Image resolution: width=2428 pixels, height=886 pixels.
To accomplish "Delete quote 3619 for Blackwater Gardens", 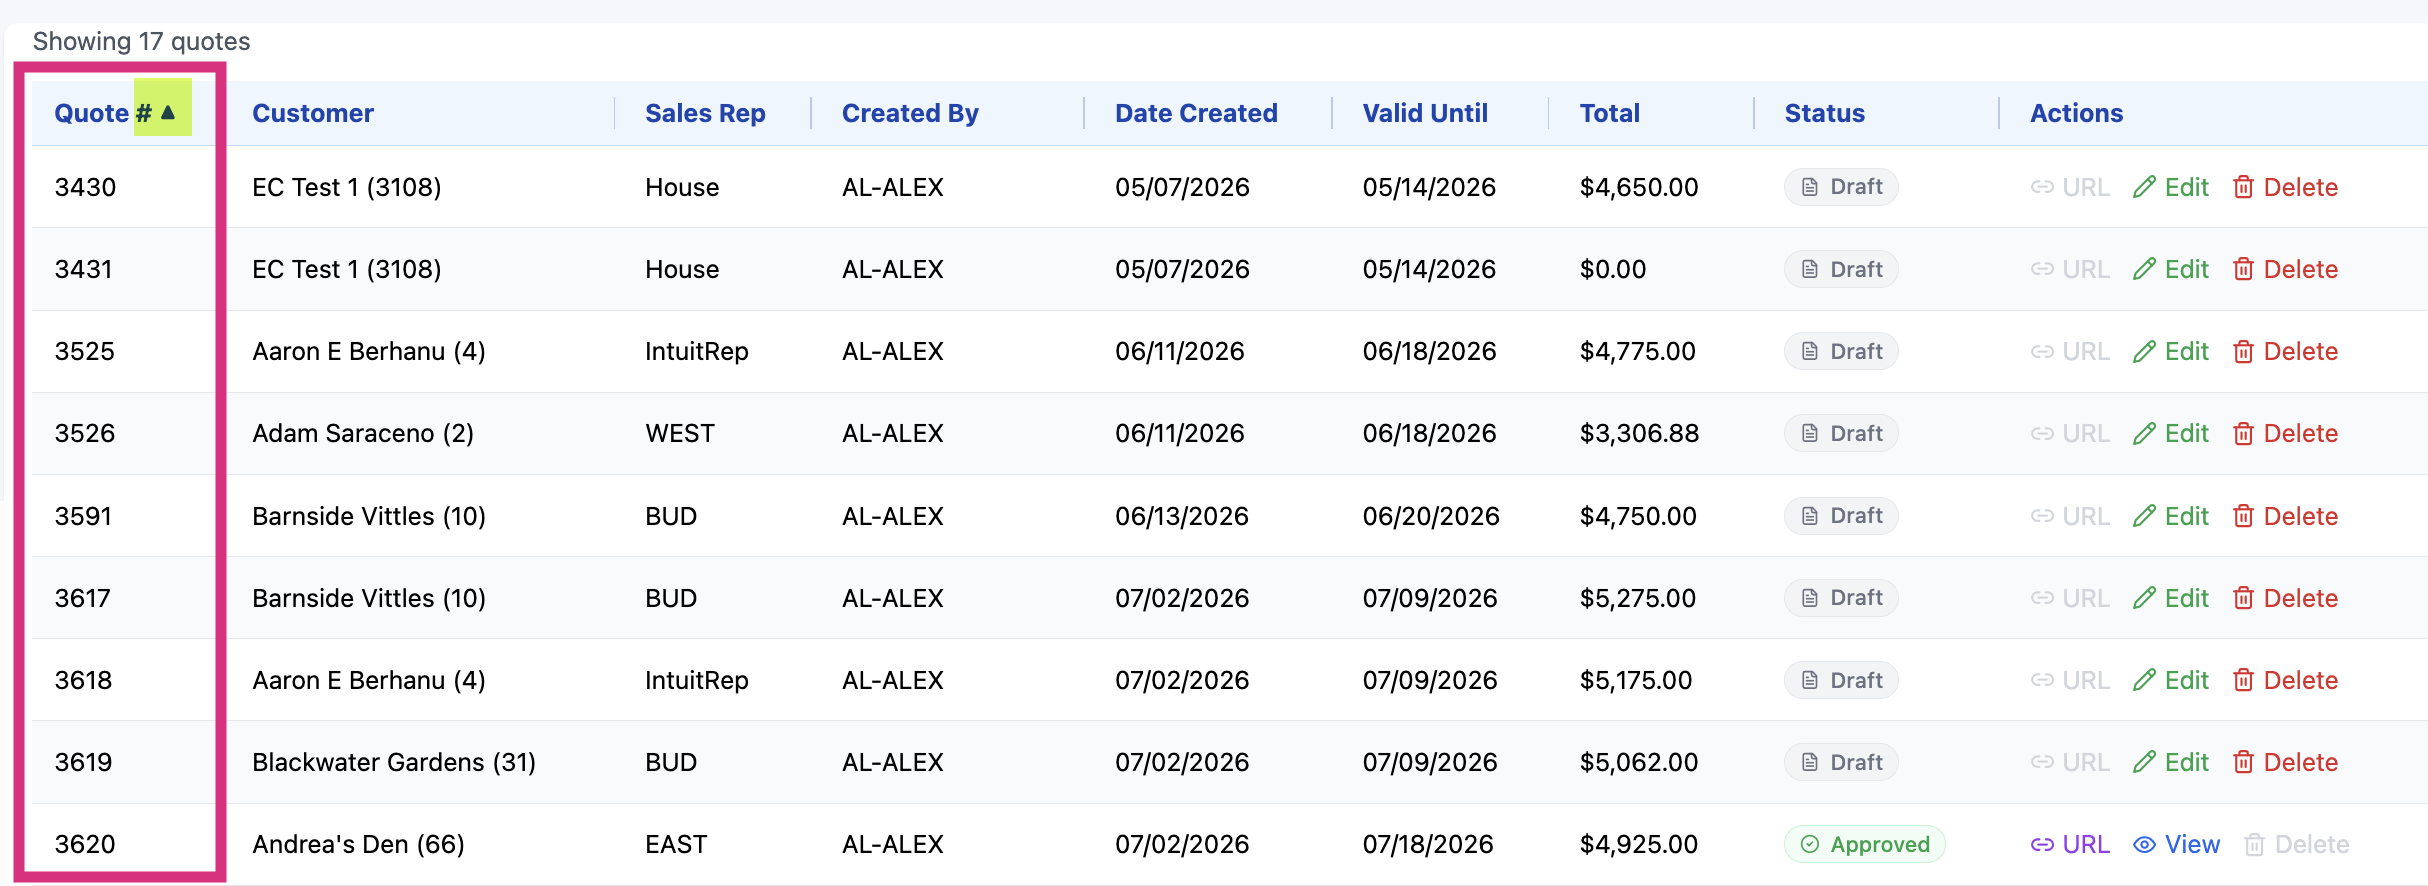I will [x=2285, y=762].
